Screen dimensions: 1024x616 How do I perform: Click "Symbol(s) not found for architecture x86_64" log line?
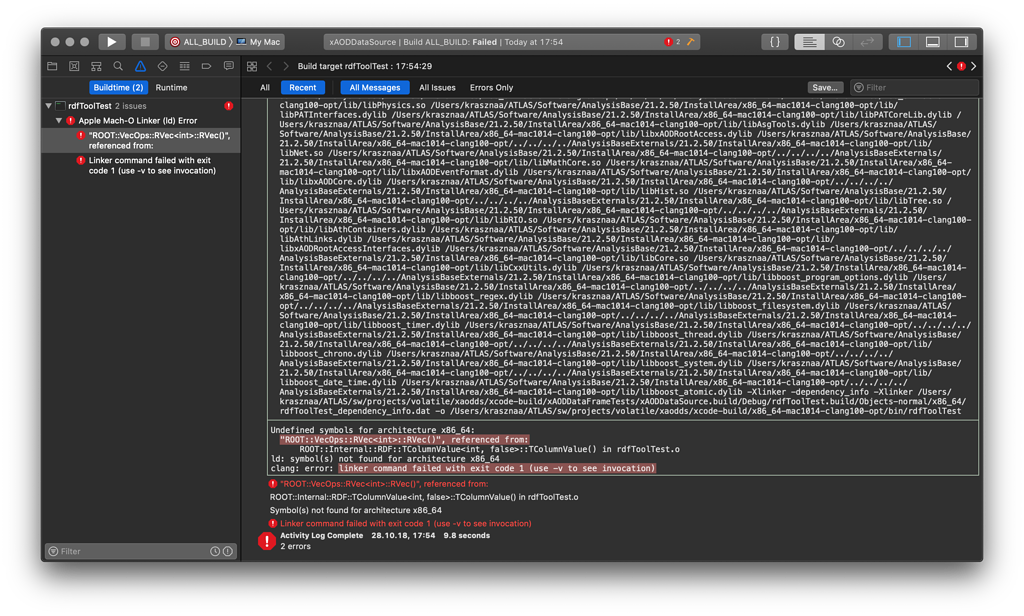[x=356, y=510]
